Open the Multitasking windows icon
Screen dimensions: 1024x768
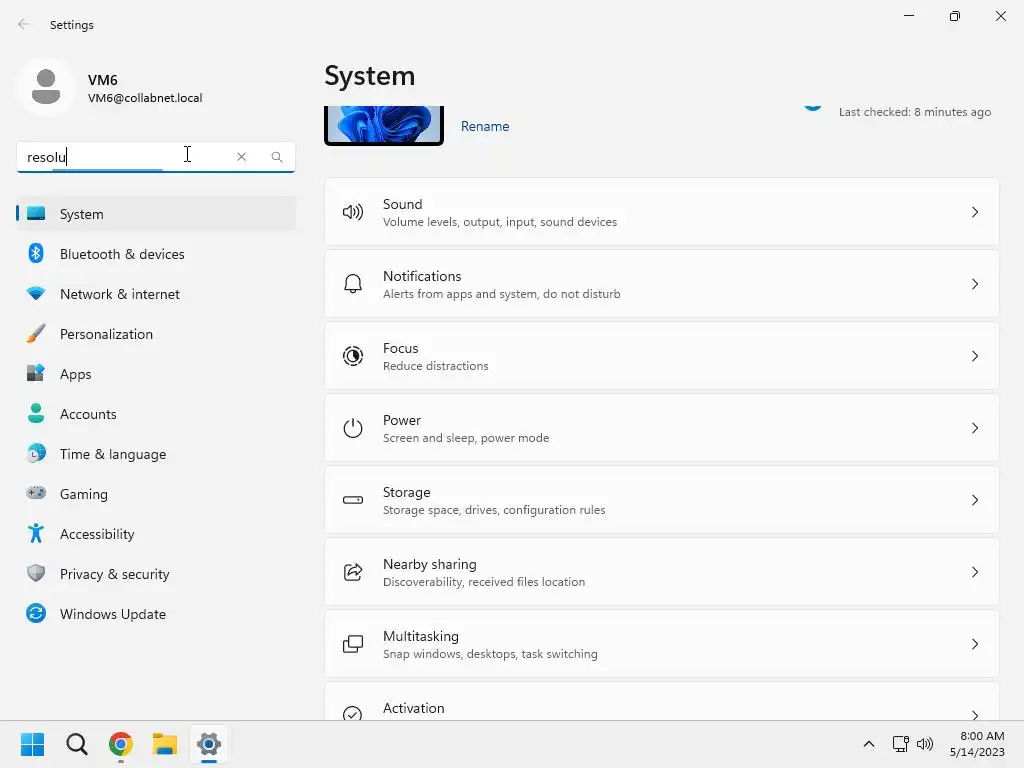click(x=353, y=644)
